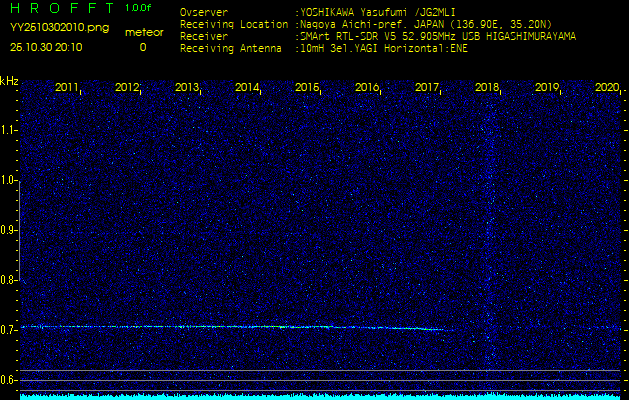
Task: Click the kHz axis unit label
Action: (9, 80)
